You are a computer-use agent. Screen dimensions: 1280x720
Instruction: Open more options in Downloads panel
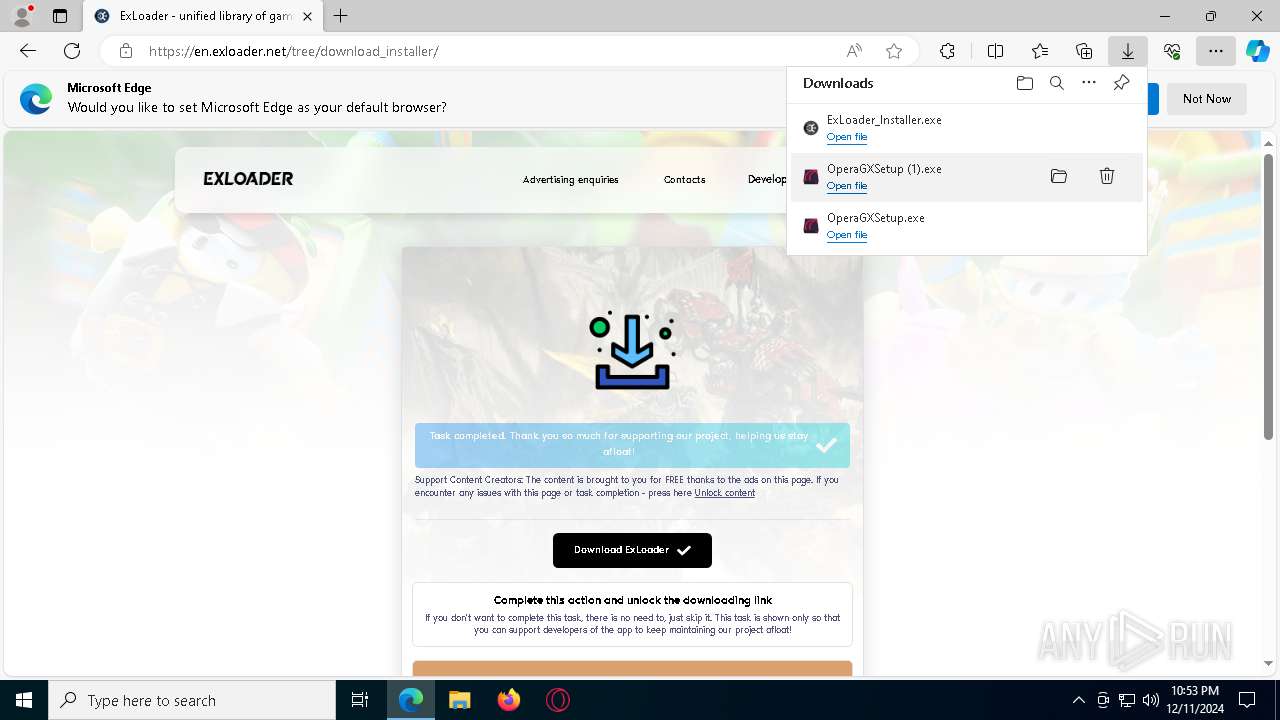[1089, 83]
